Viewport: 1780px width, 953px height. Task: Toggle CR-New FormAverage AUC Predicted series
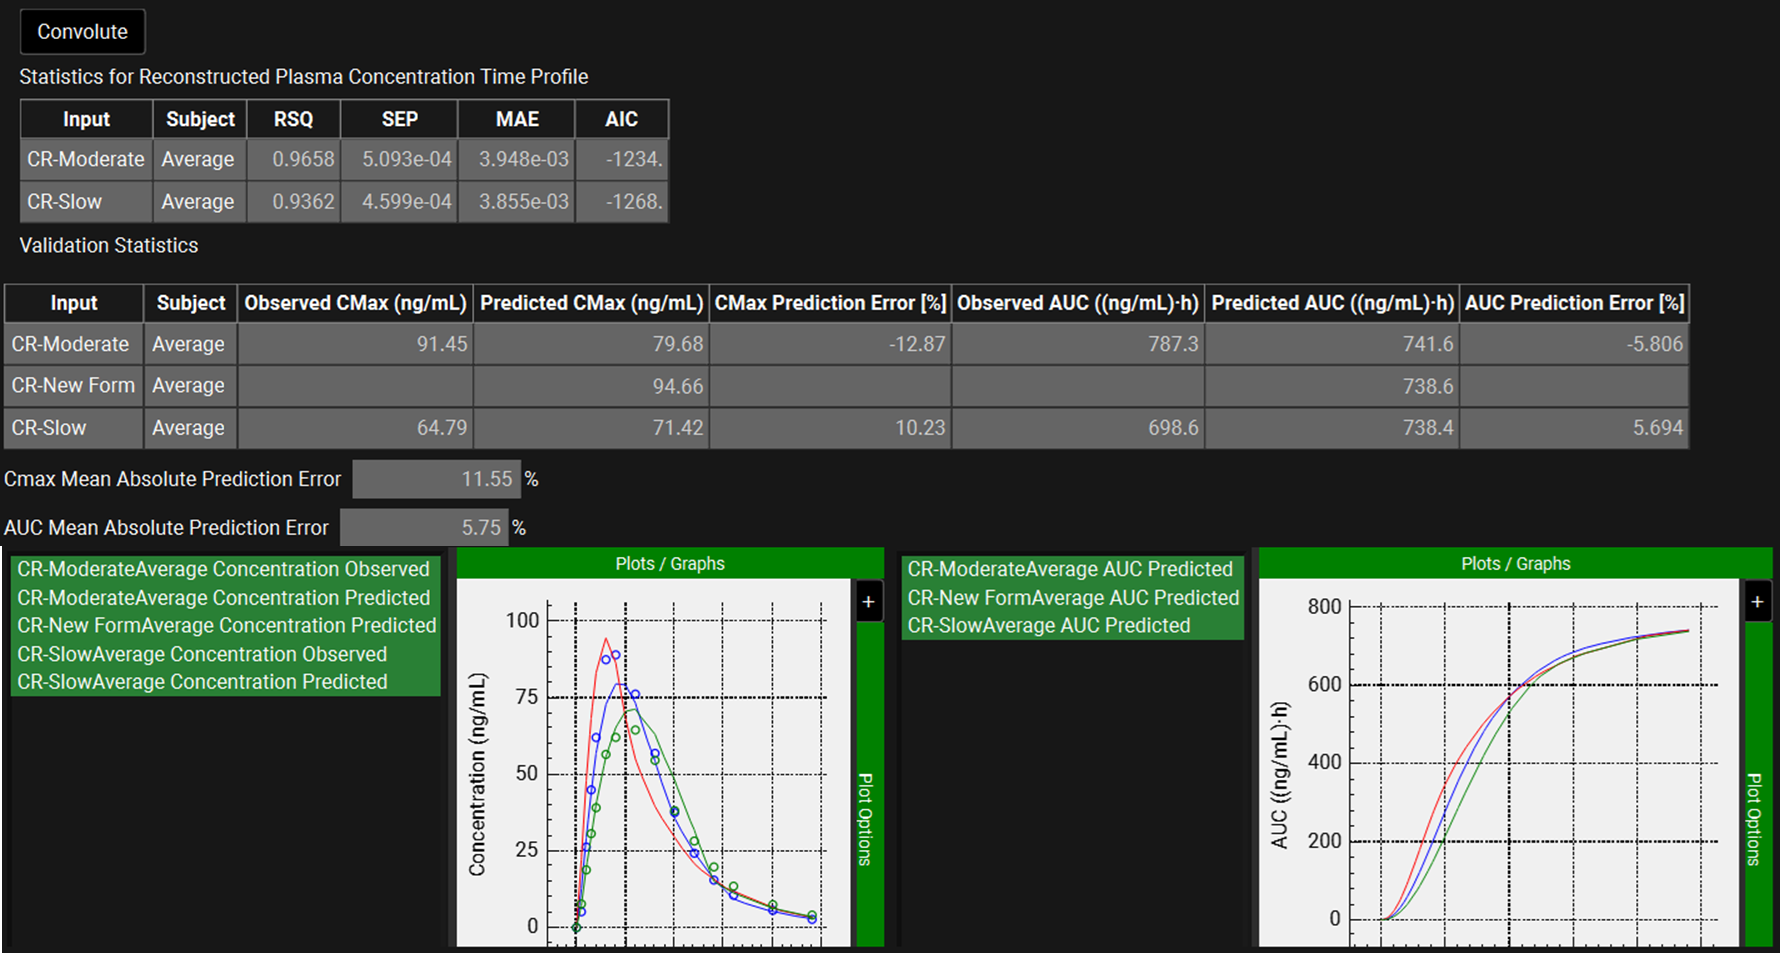click(1072, 598)
